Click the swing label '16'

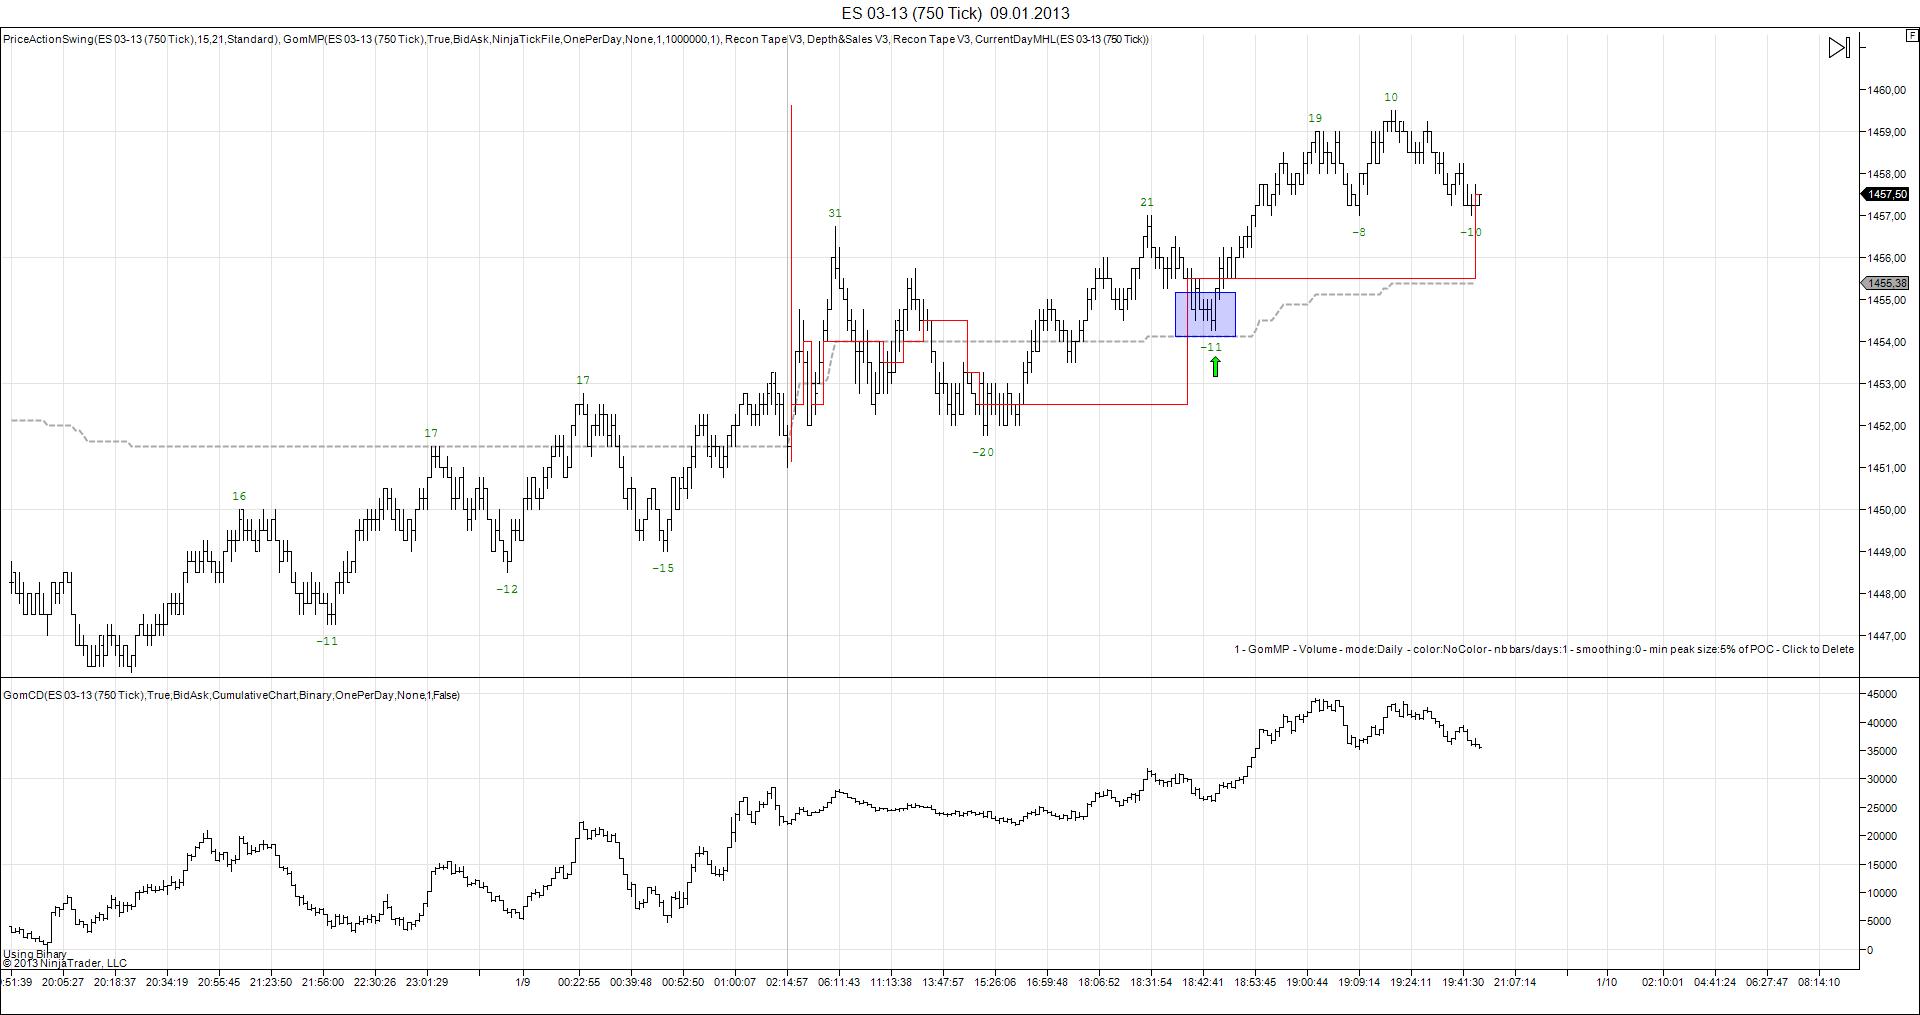point(239,496)
